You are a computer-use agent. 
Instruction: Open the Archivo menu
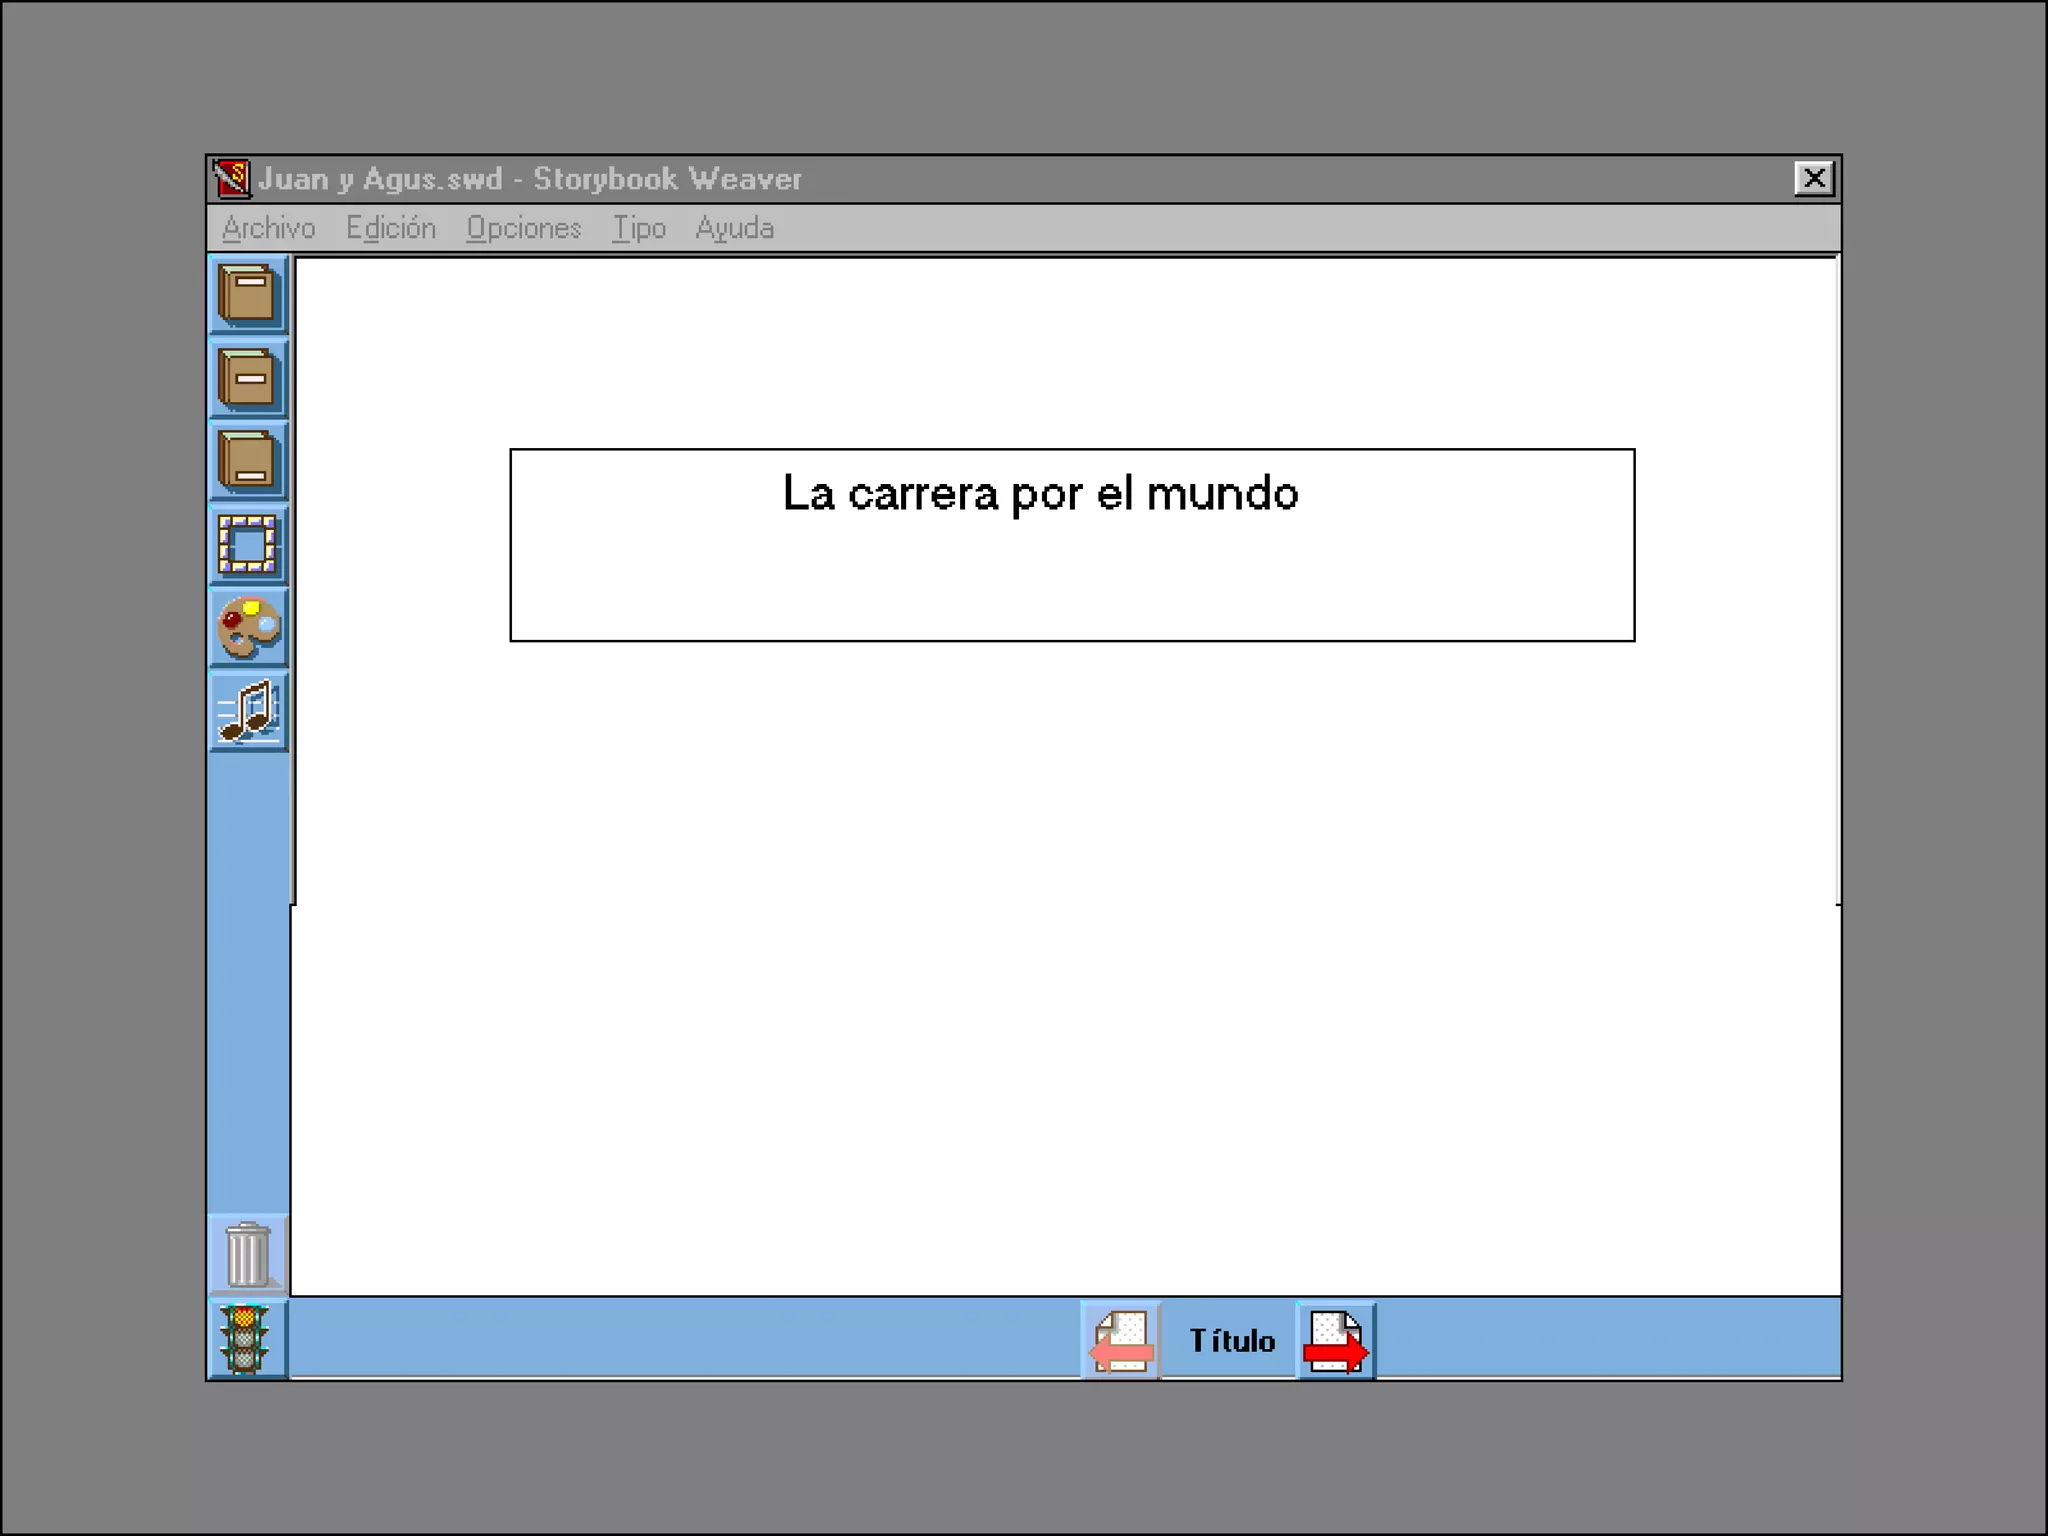[x=268, y=228]
